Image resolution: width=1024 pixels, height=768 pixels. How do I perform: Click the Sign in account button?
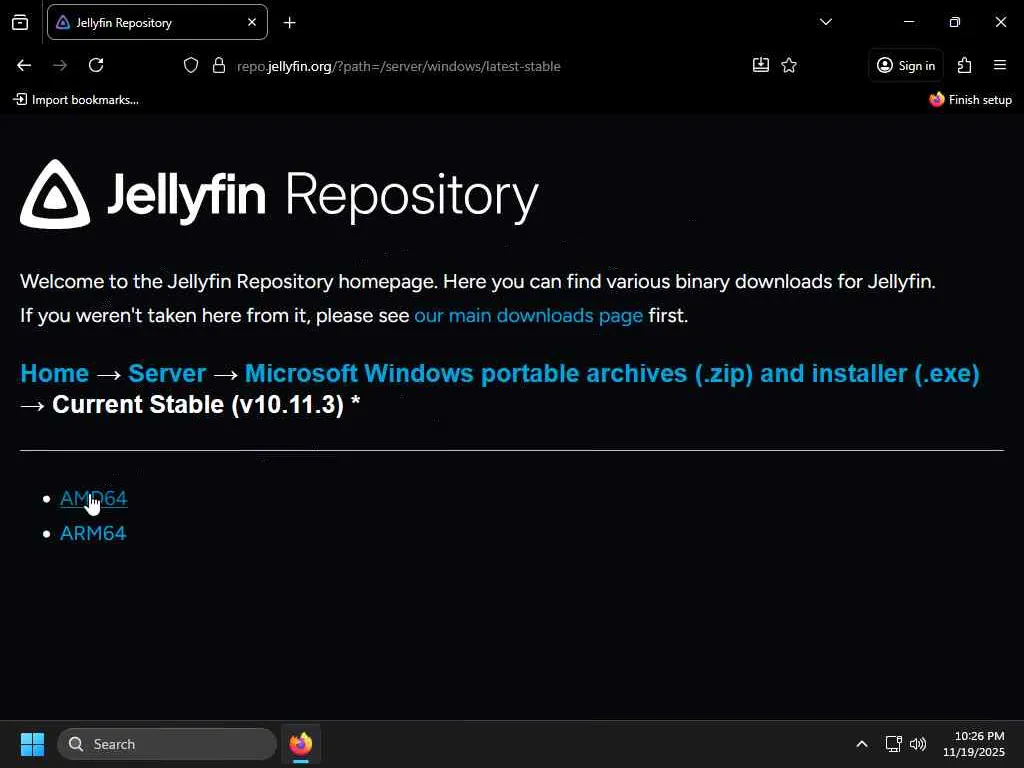point(906,65)
